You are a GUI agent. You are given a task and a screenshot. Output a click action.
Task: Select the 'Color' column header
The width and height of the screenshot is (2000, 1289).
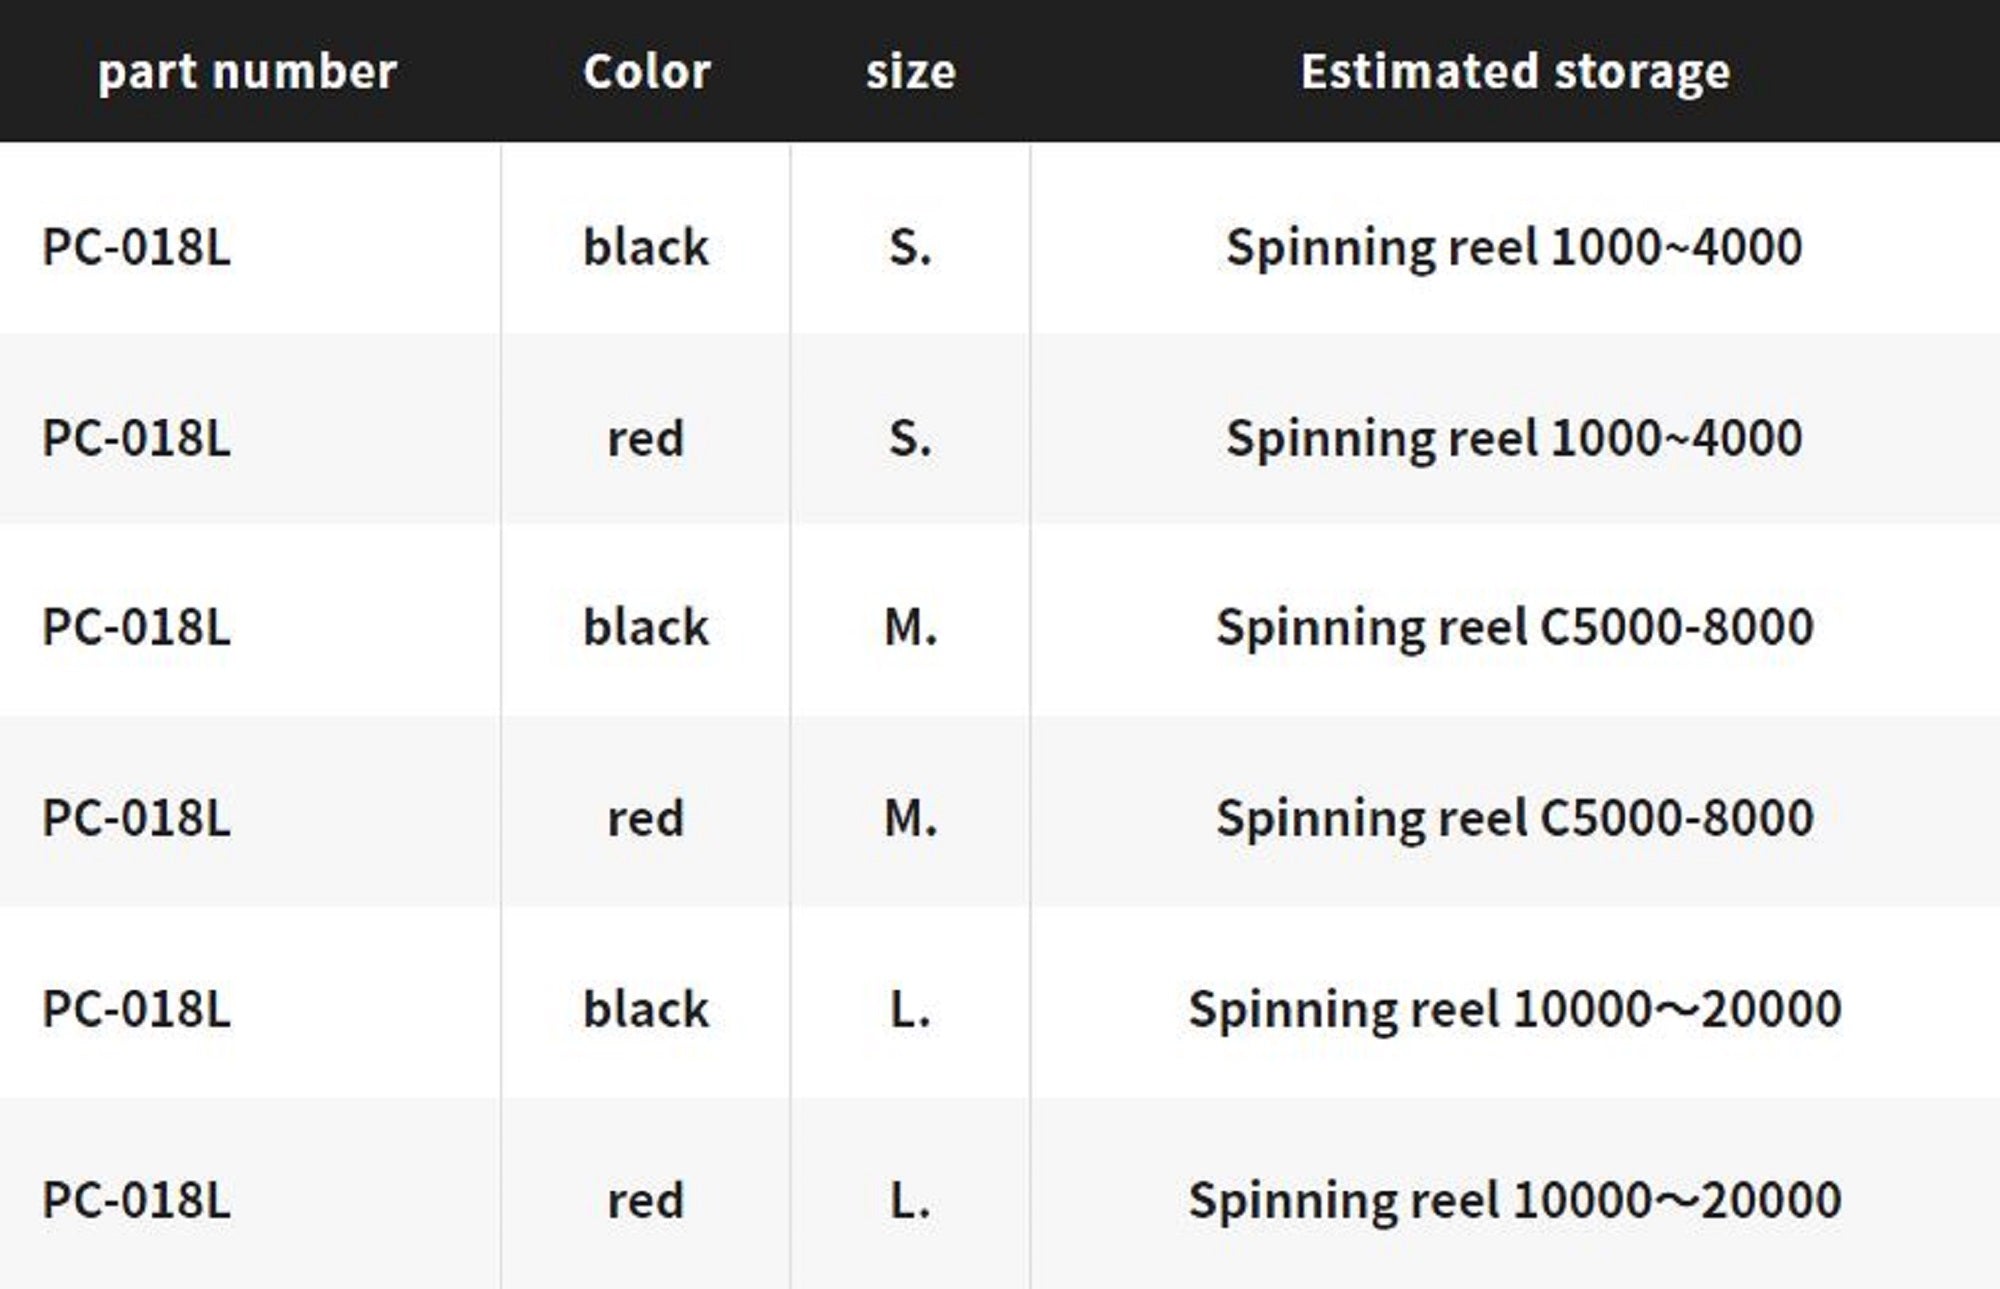point(646,72)
